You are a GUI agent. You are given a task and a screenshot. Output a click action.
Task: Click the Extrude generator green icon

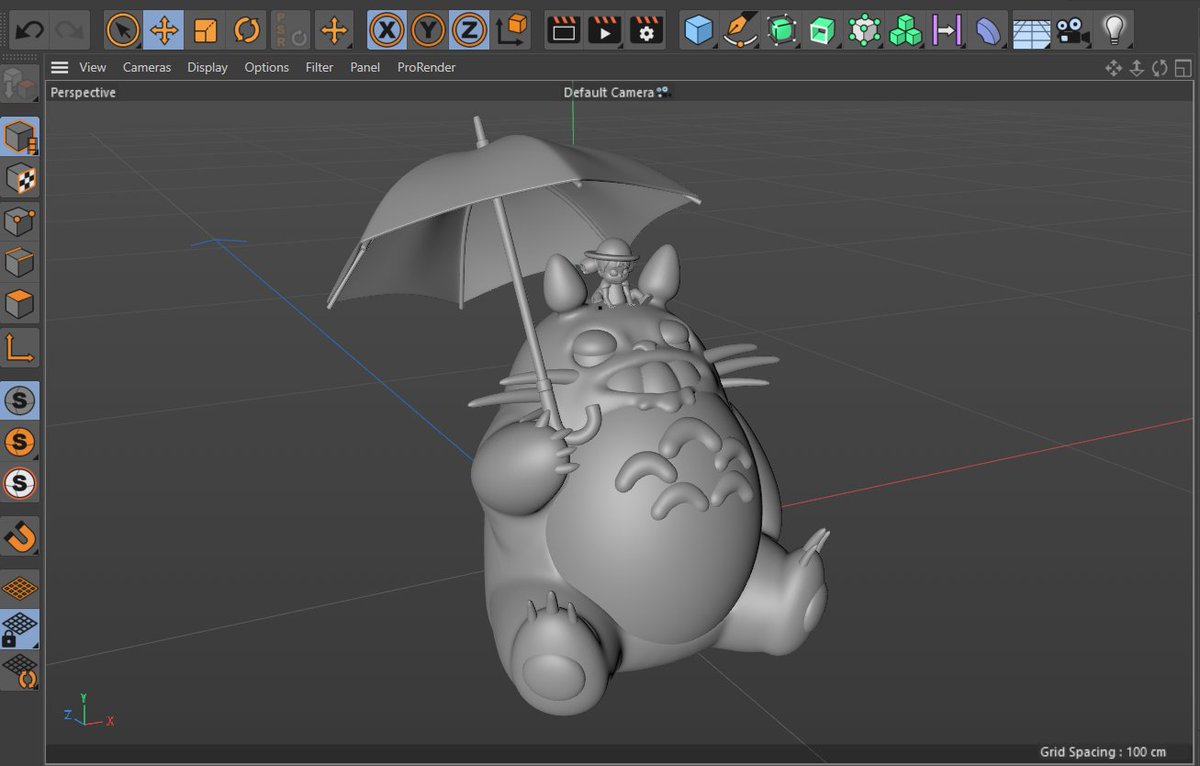click(x=822, y=30)
